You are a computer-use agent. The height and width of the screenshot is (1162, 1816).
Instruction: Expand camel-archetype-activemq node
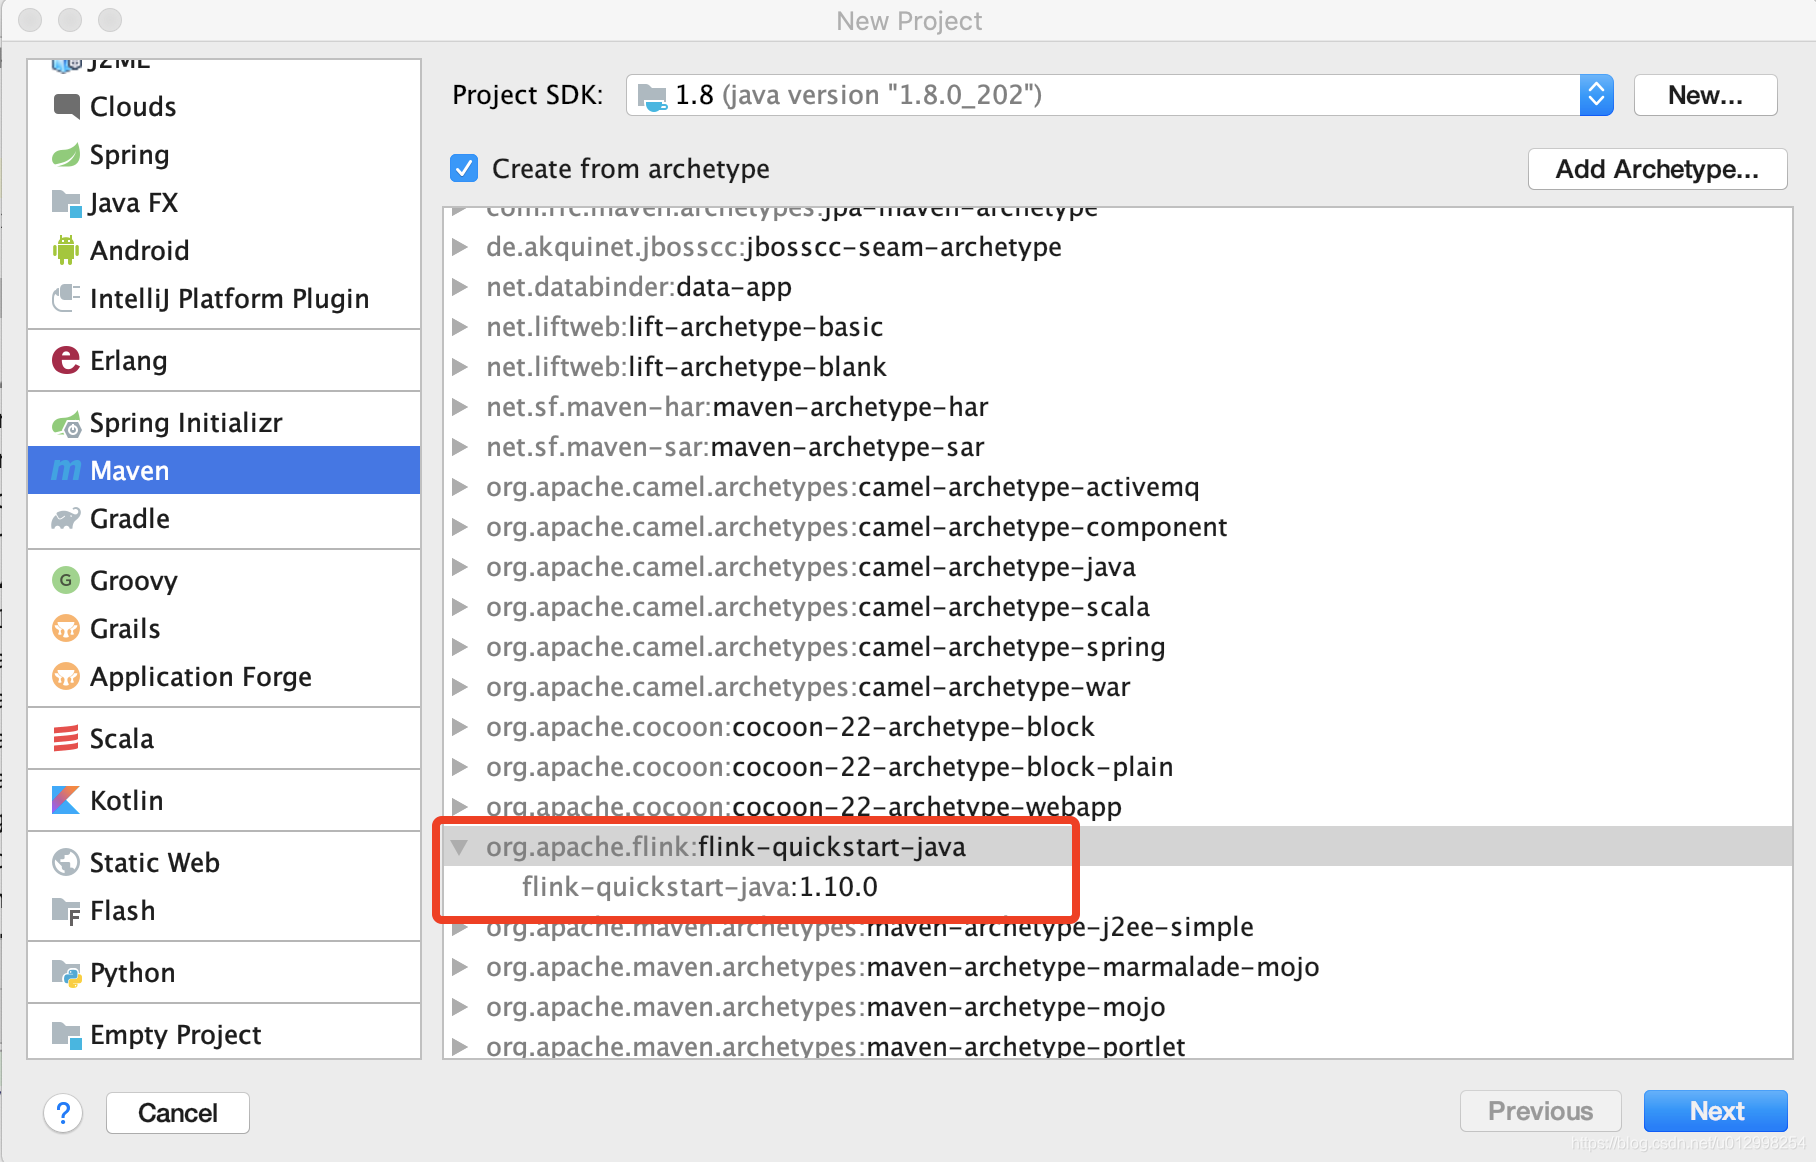tap(460, 487)
